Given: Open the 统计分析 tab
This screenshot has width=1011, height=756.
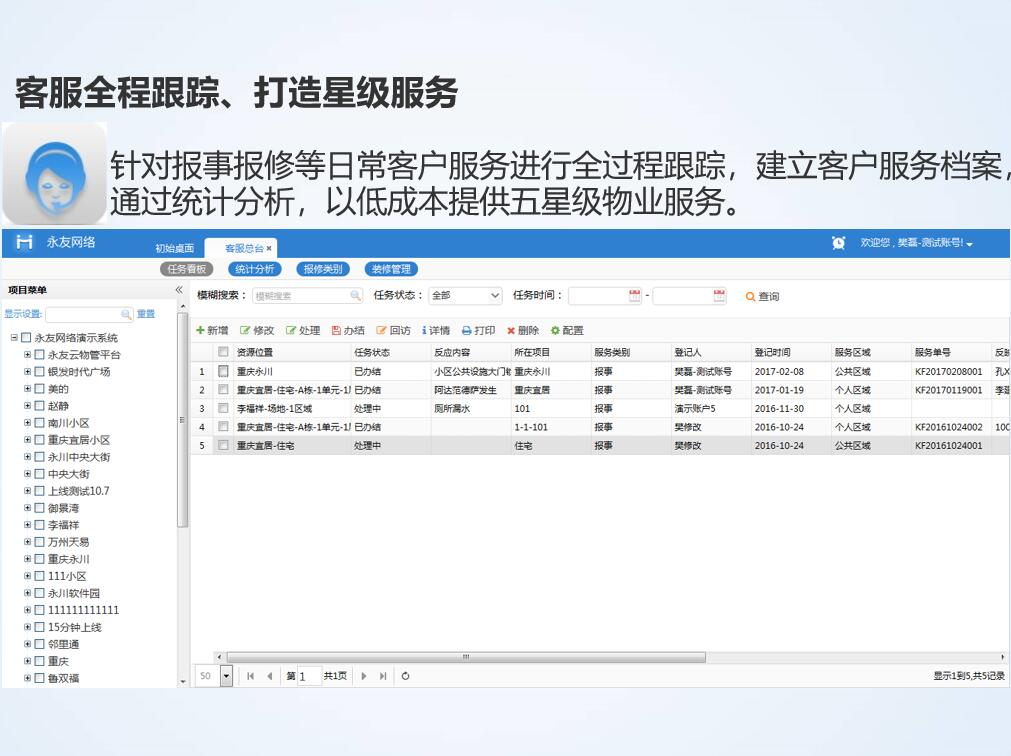Looking at the screenshot, I should click(x=254, y=269).
